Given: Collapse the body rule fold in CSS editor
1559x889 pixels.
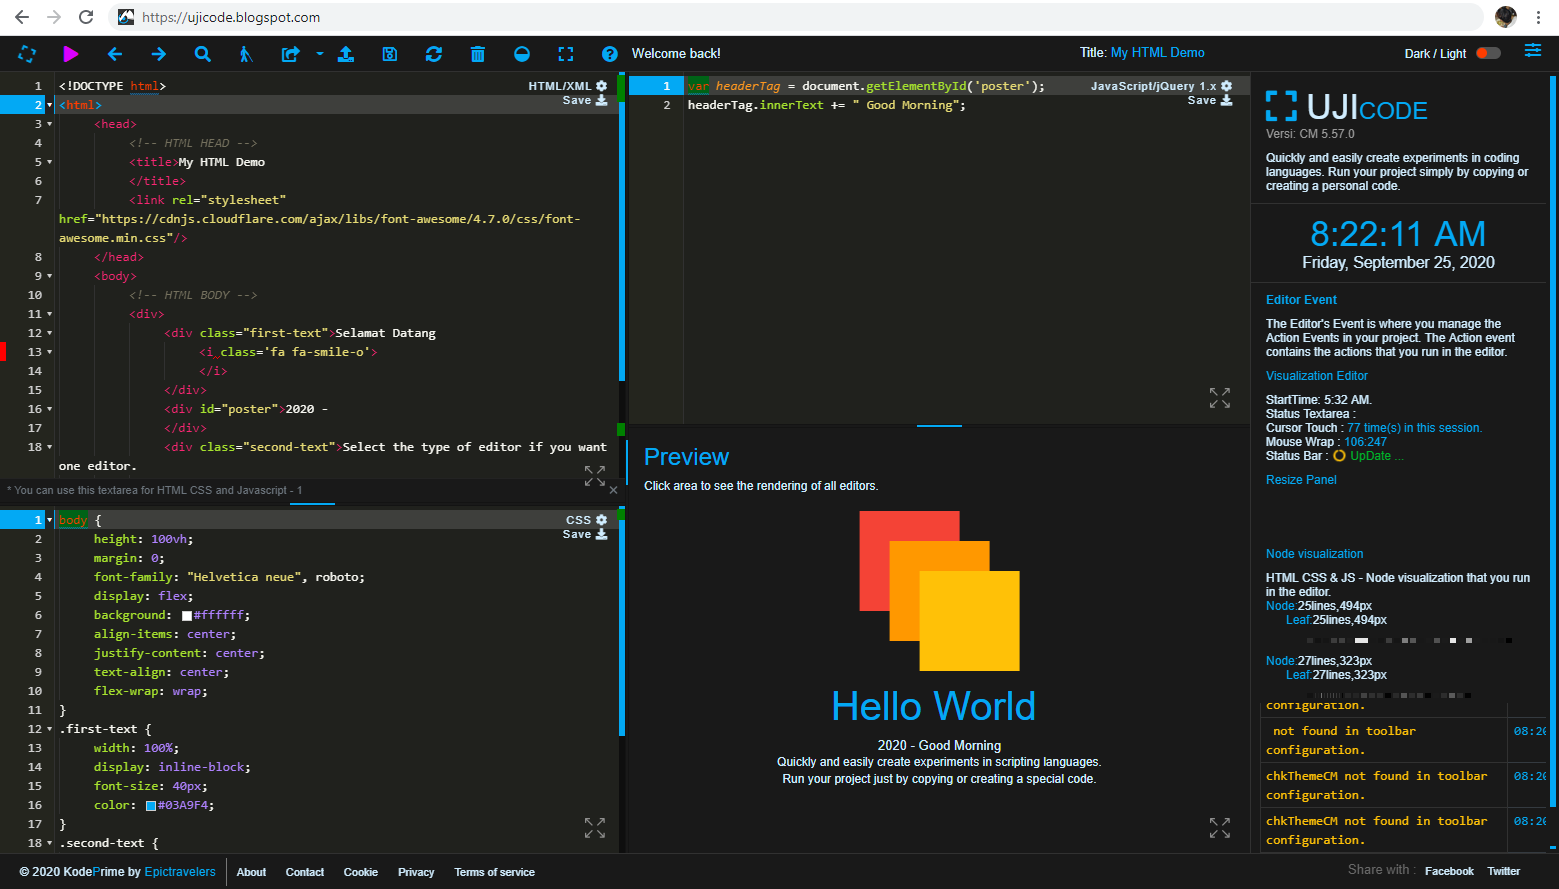Looking at the screenshot, I should 50,520.
